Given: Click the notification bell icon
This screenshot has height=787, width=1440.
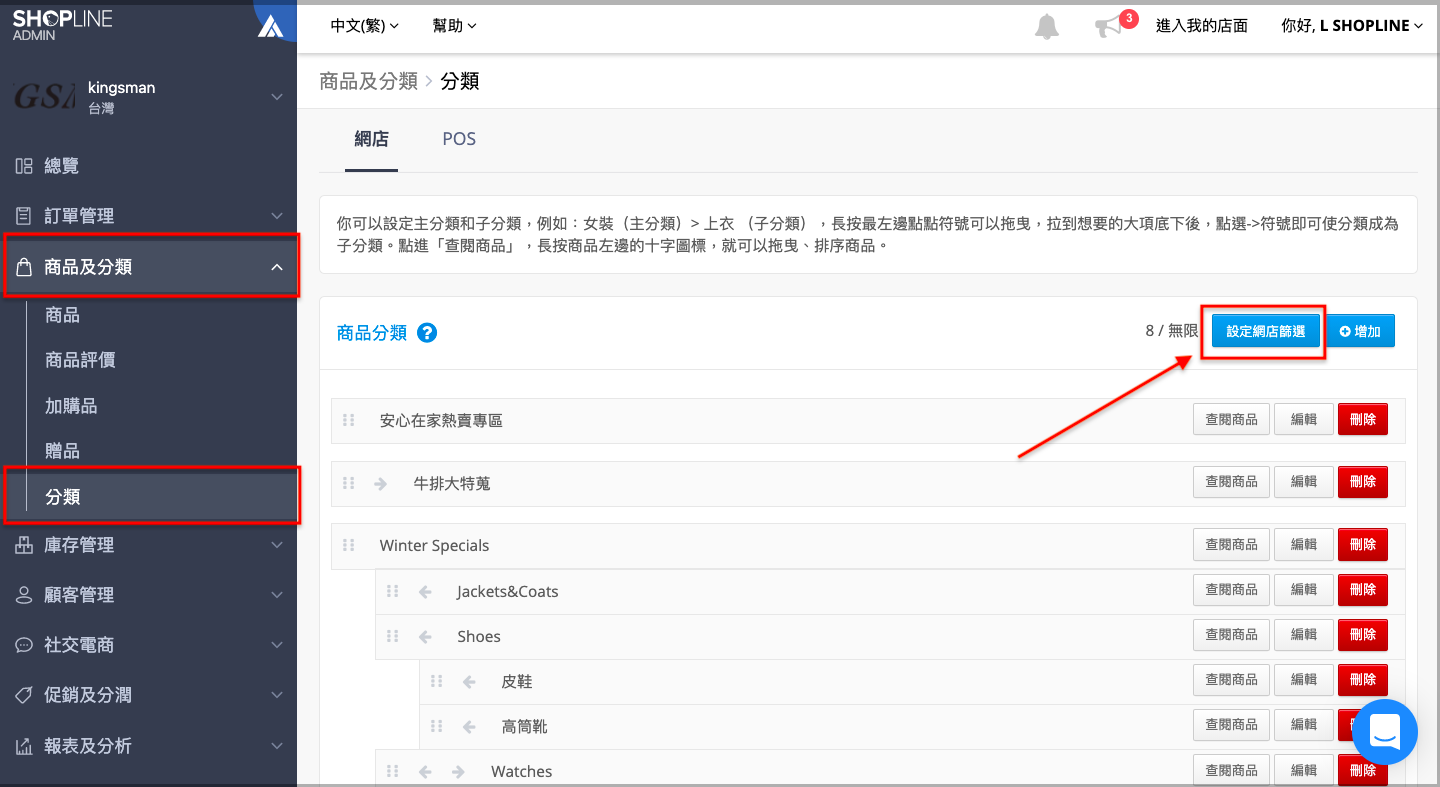Looking at the screenshot, I should point(1046,27).
